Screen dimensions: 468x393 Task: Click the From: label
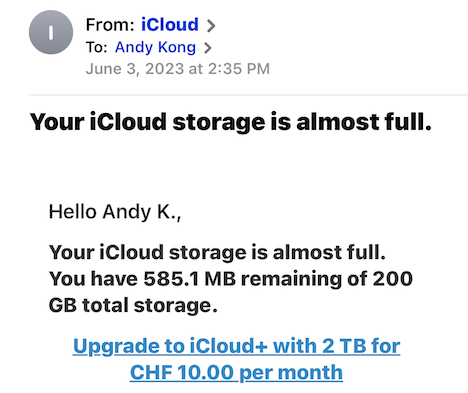[110, 25]
